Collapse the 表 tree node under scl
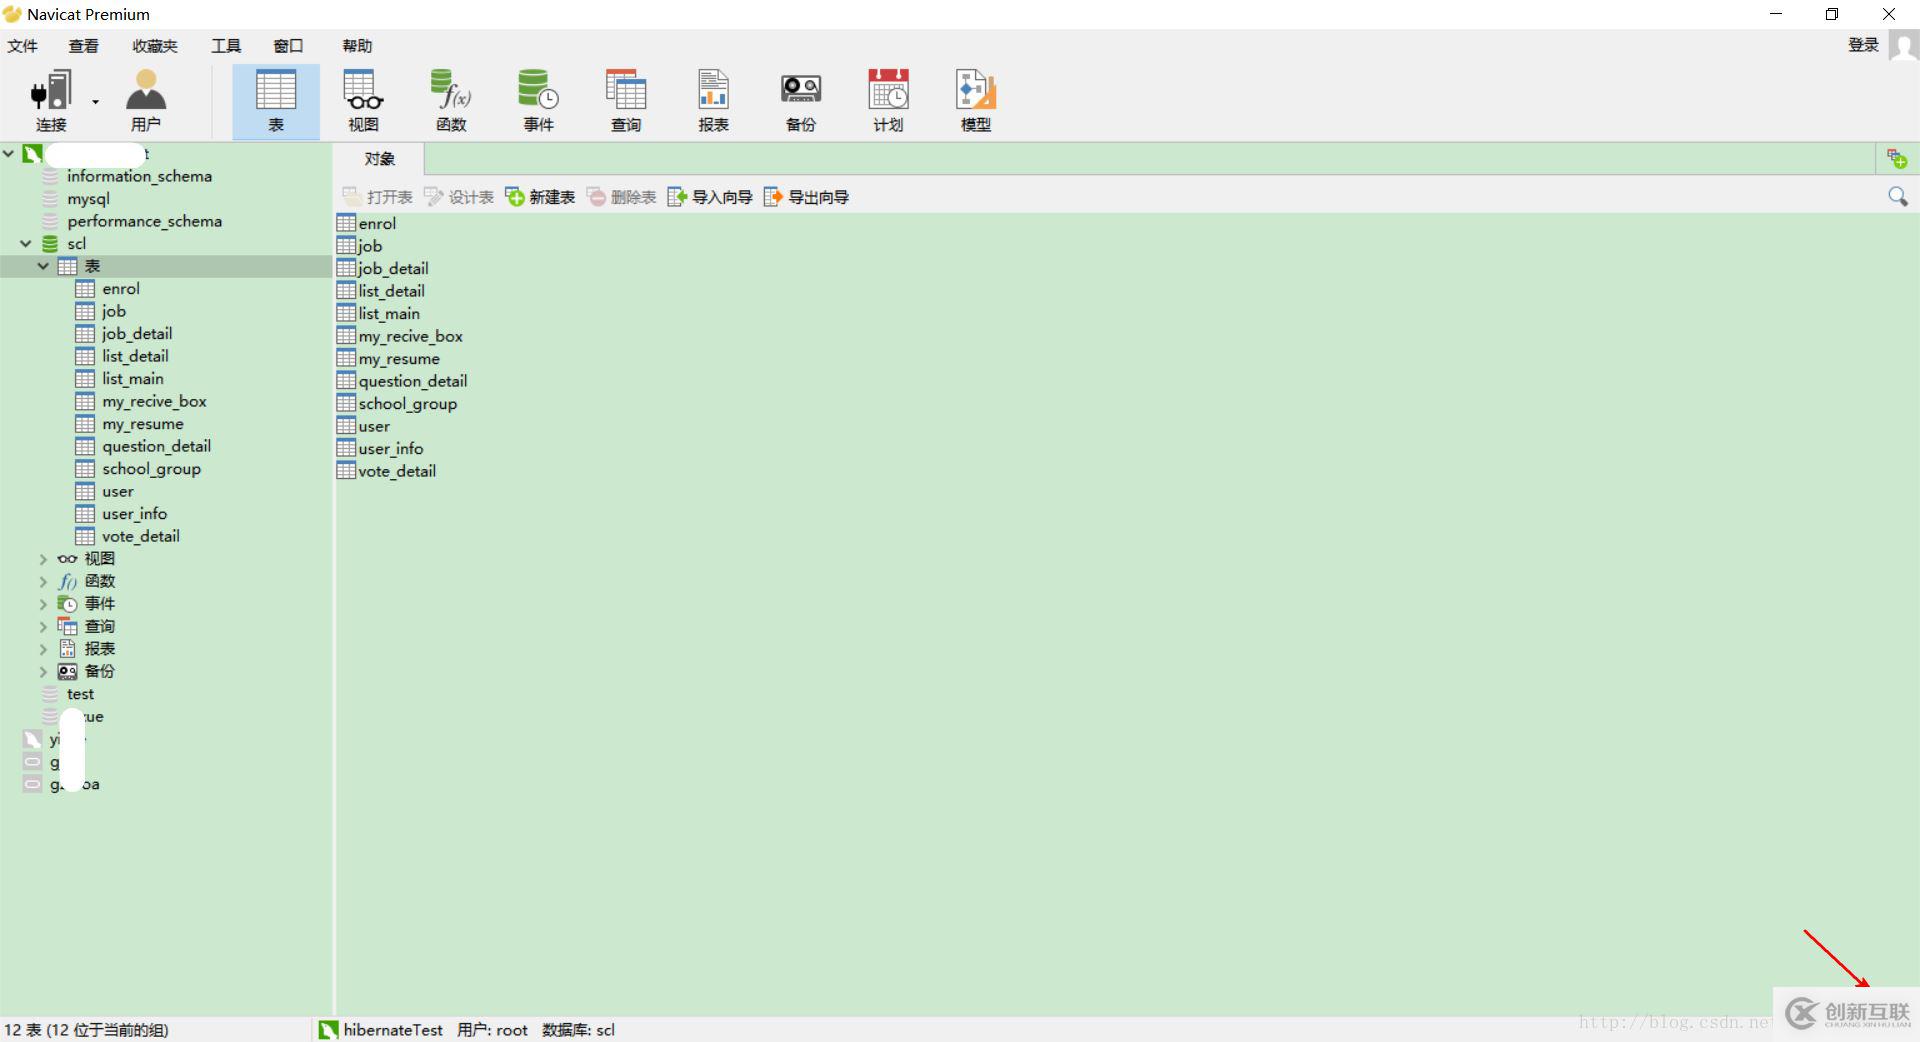Viewport: 1920px width, 1042px height. tap(43, 266)
